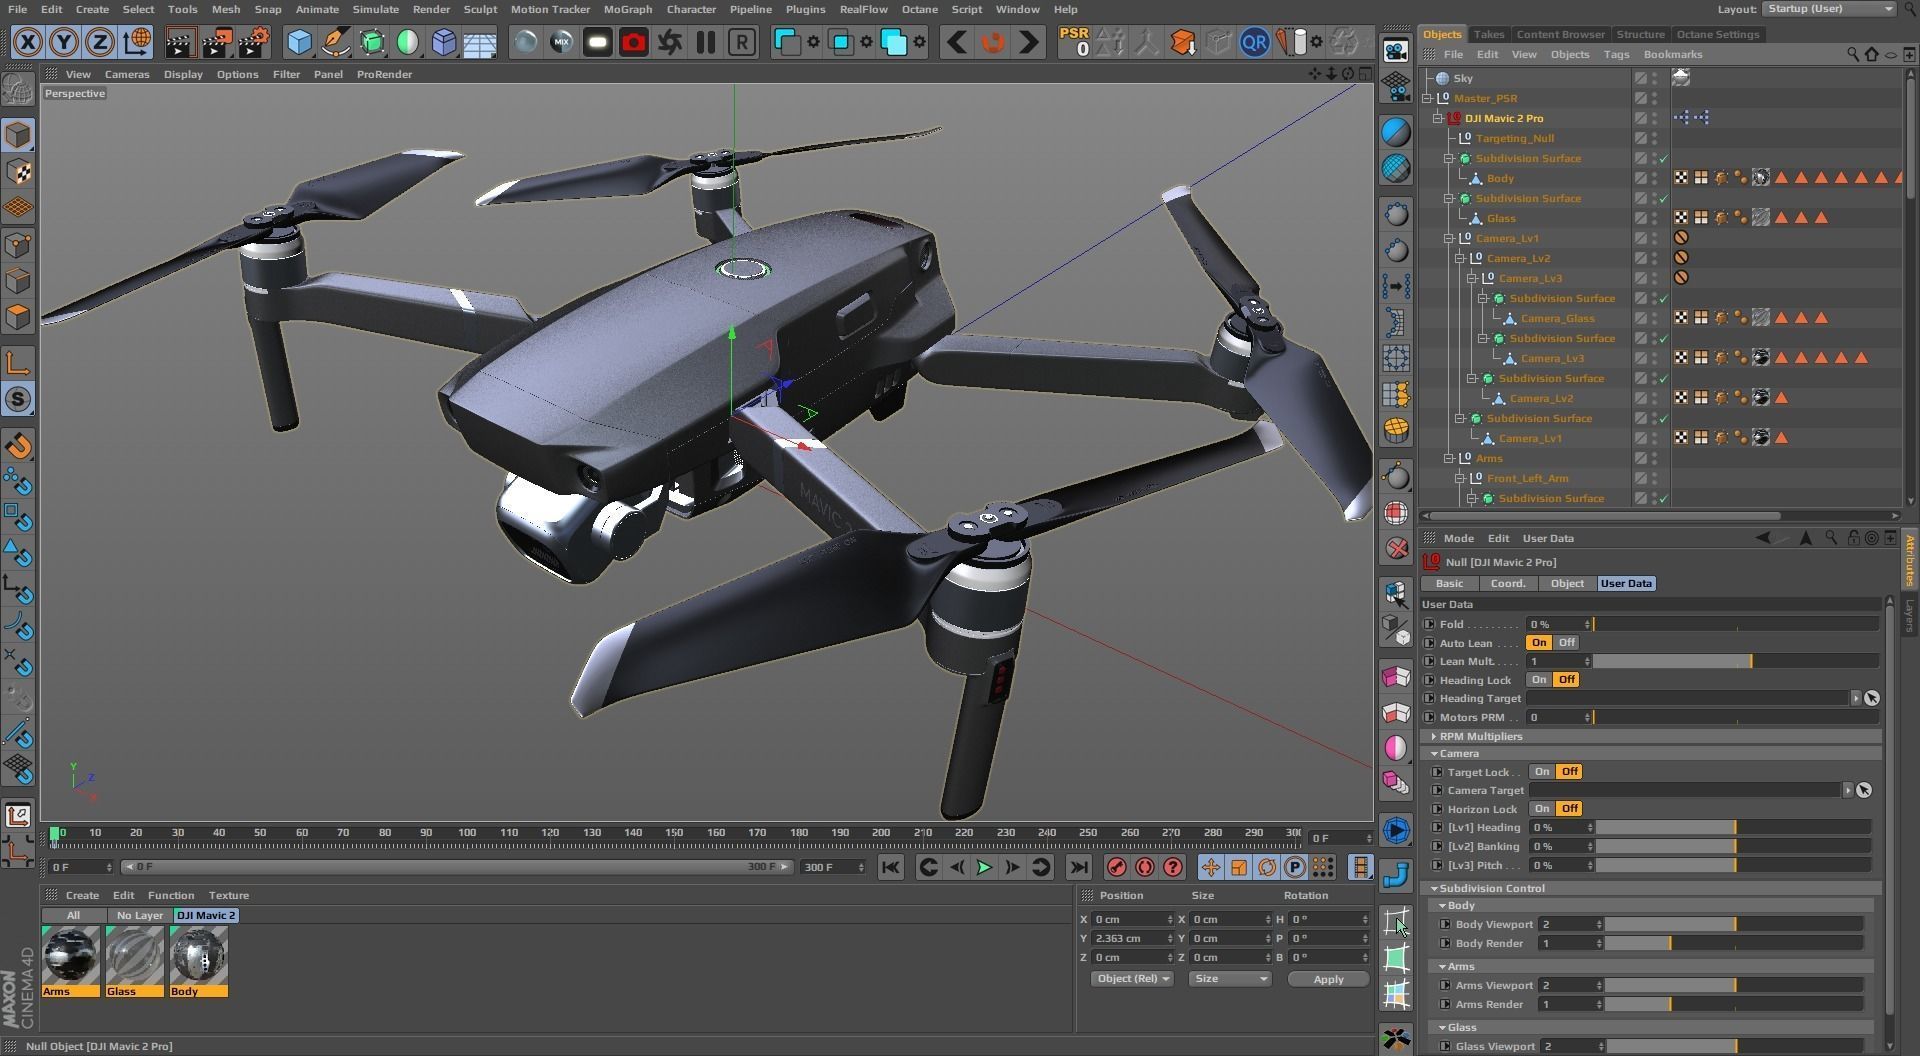
Task: Click the orange magnet icon in left toolbar
Action: [x=18, y=445]
